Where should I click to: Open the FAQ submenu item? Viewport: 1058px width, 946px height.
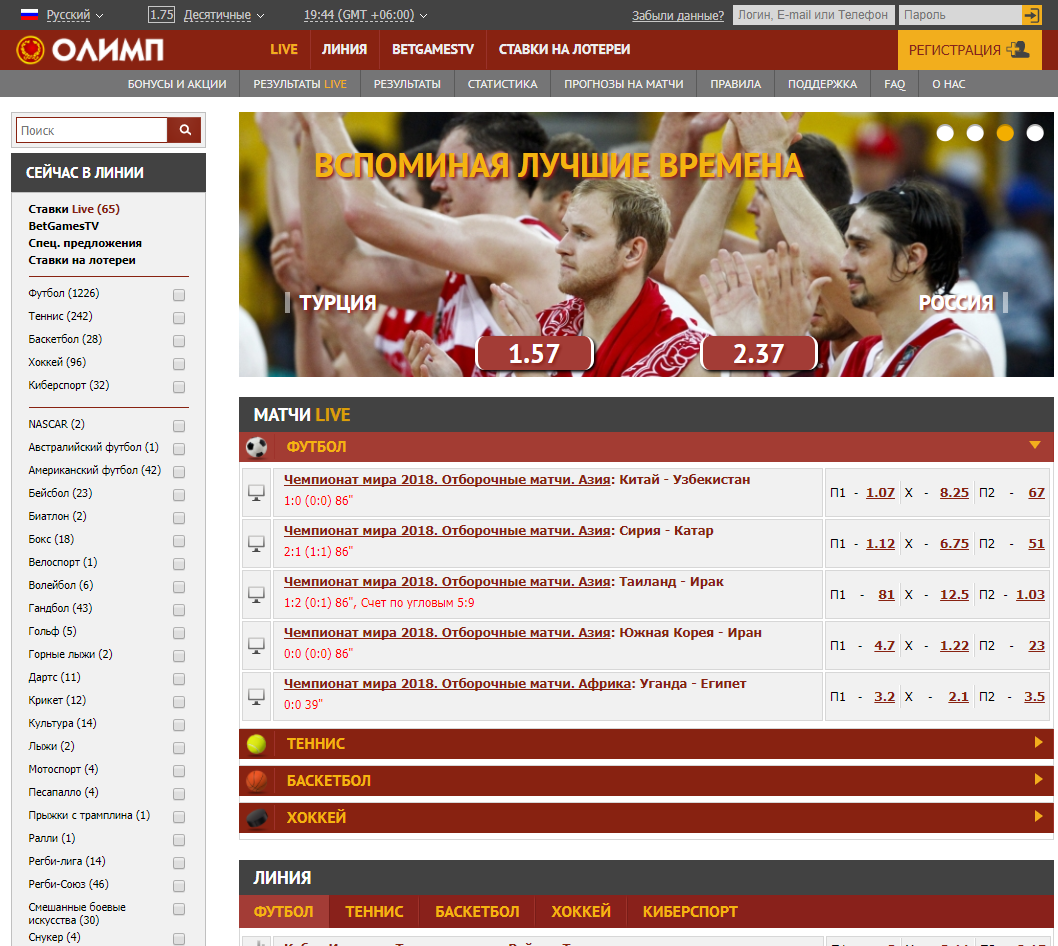pos(895,84)
